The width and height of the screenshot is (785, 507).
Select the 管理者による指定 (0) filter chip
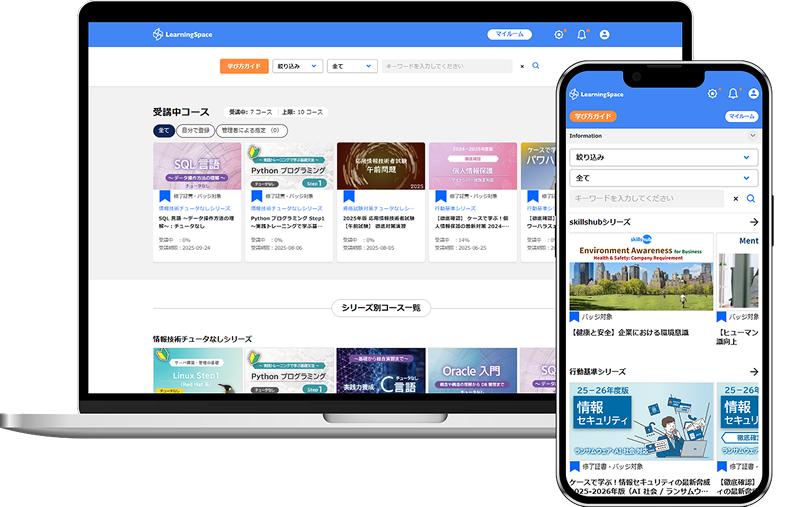coord(253,131)
